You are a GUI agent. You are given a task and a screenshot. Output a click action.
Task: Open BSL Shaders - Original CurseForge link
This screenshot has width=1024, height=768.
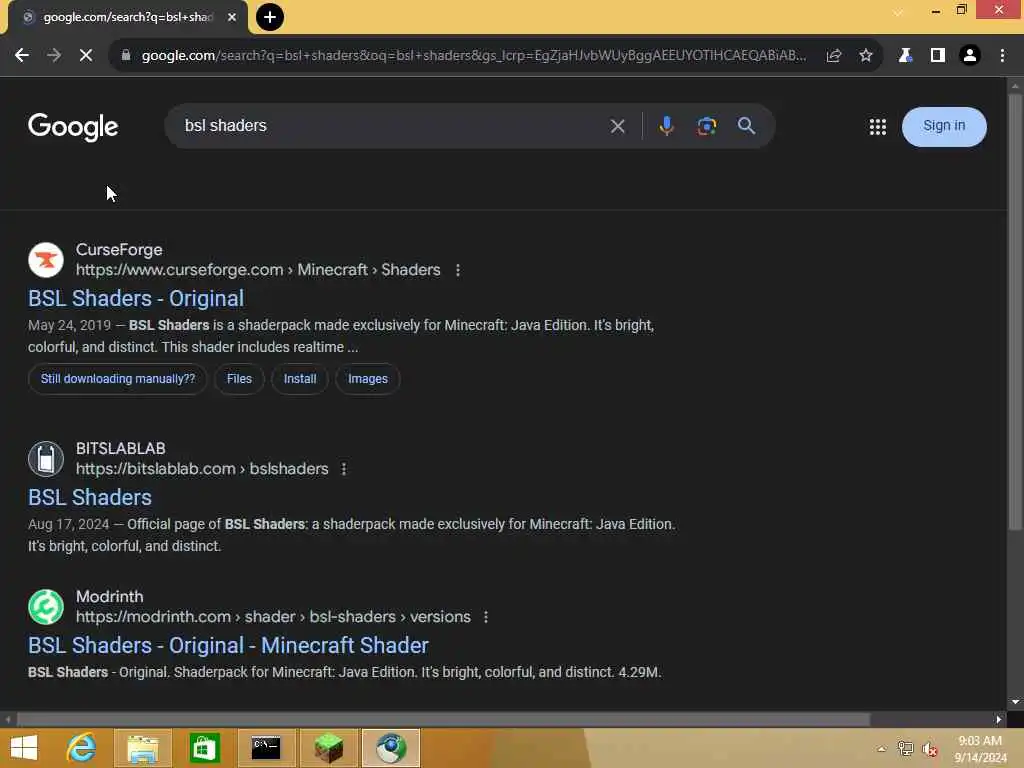[136, 298]
